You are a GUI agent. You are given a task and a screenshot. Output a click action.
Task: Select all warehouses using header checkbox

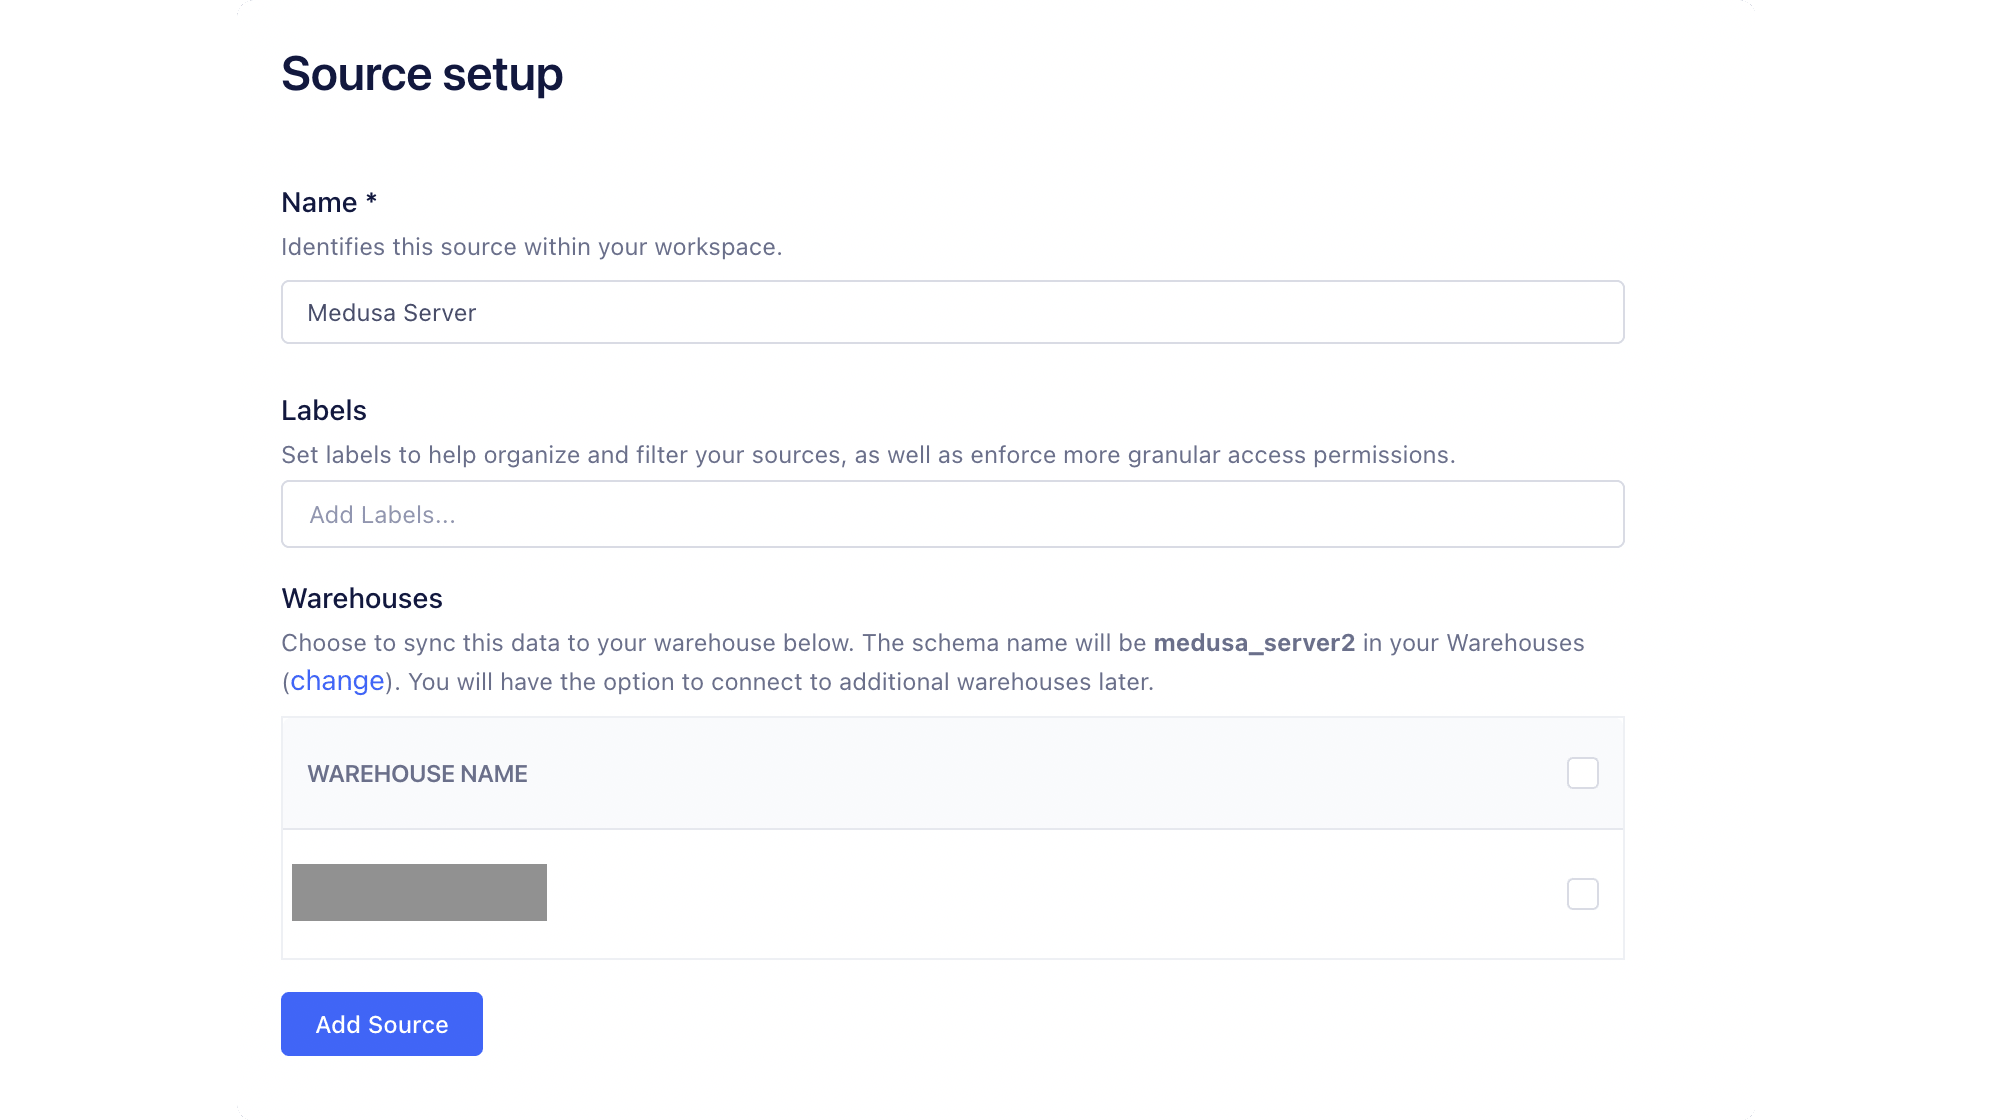click(1583, 773)
